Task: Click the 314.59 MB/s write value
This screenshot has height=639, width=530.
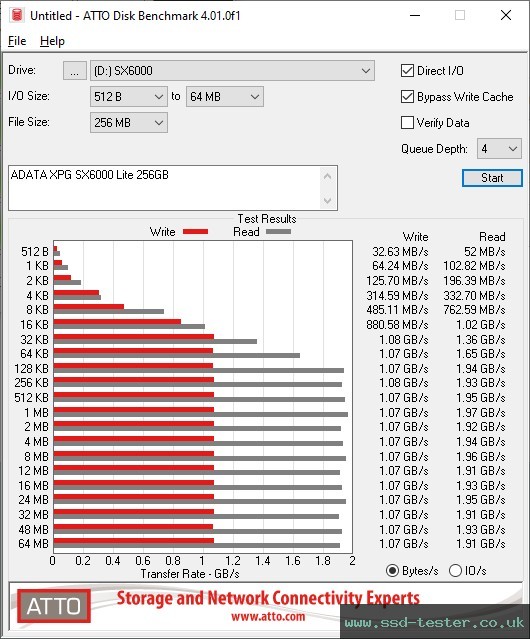Action: pyautogui.click(x=397, y=295)
